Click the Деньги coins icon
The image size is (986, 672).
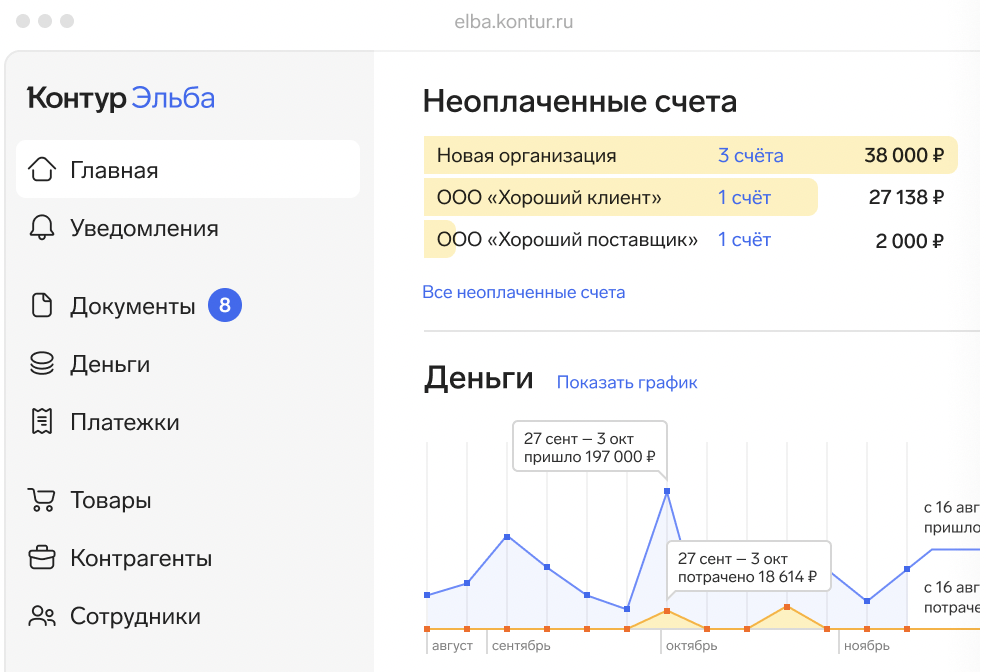tap(41, 364)
